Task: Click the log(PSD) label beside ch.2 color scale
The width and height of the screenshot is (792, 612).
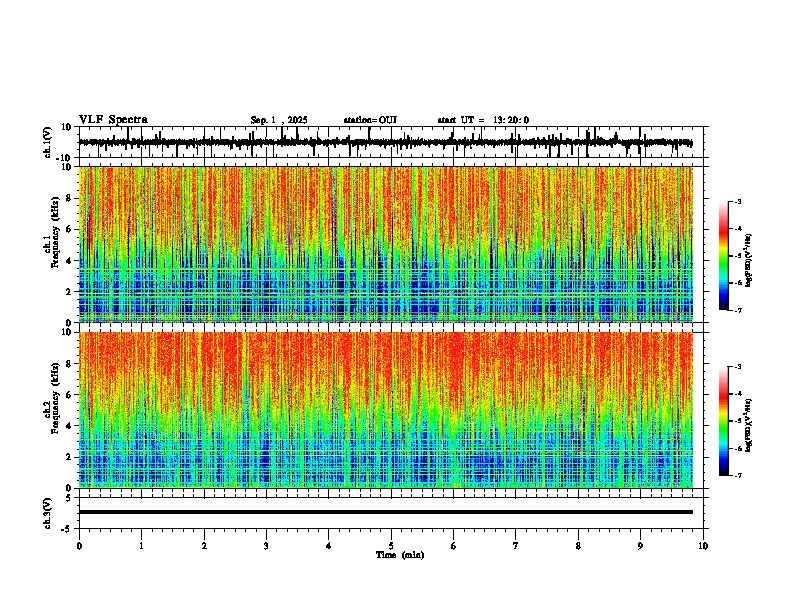Action: click(x=748, y=425)
